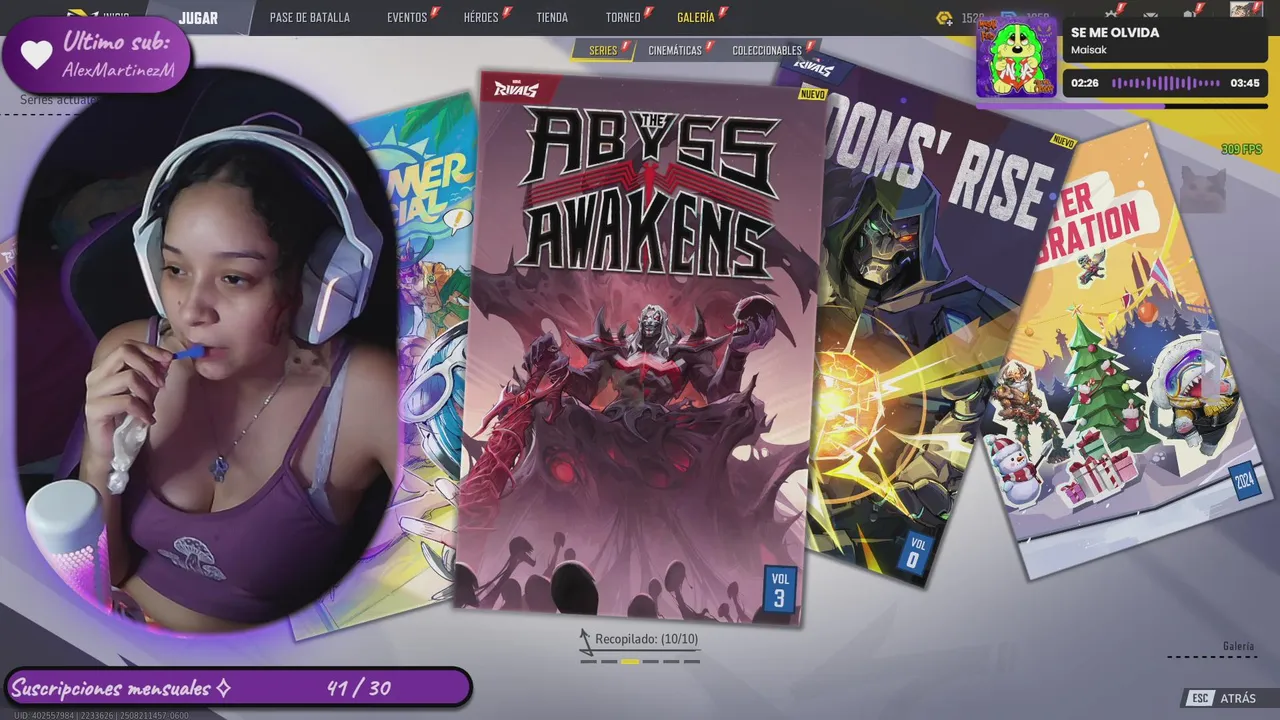Click the VOL 3 badge on Abyss Awakens
The width and height of the screenshot is (1280, 720).
point(779,590)
